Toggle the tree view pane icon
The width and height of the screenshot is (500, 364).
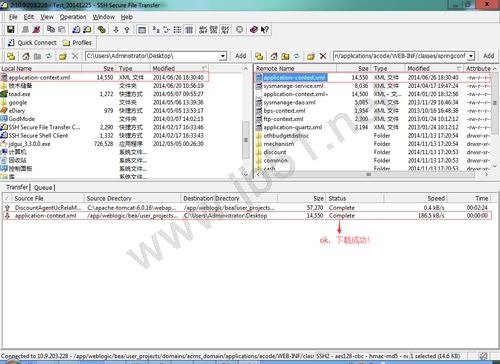click(142, 29)
